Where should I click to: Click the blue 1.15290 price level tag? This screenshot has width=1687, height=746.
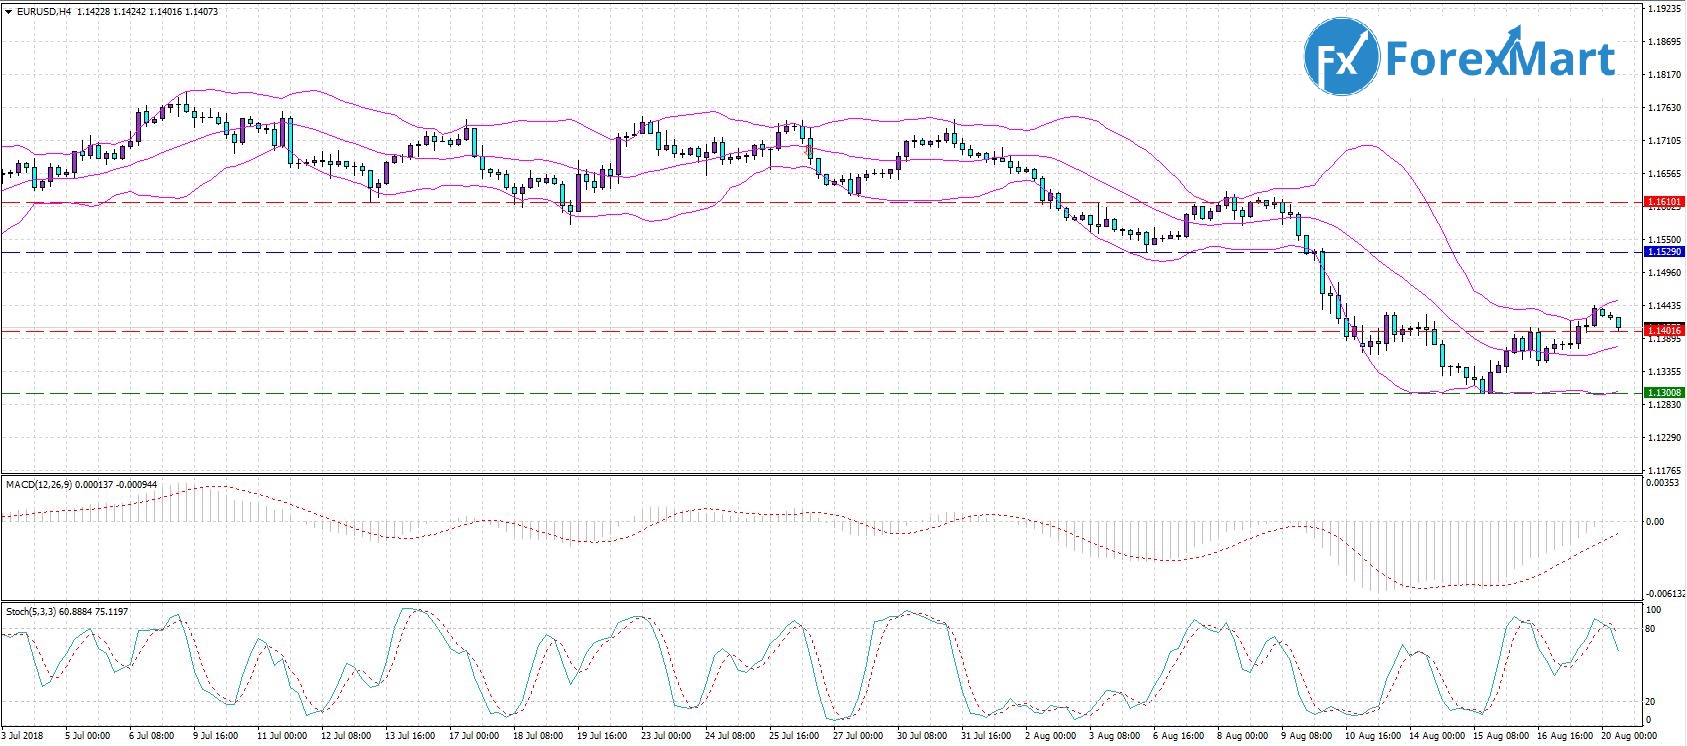1664,252
